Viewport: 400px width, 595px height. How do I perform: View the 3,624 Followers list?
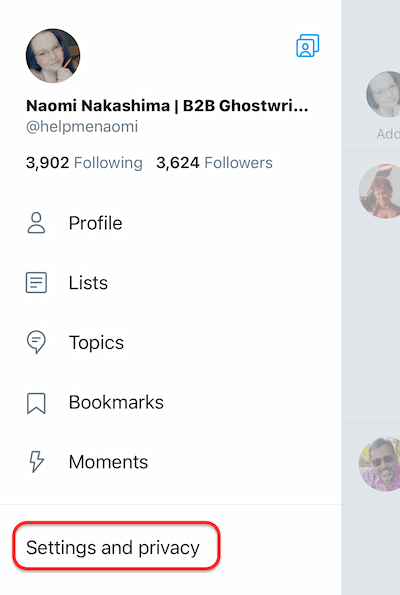pyautogui.click(x=214, y=163)
